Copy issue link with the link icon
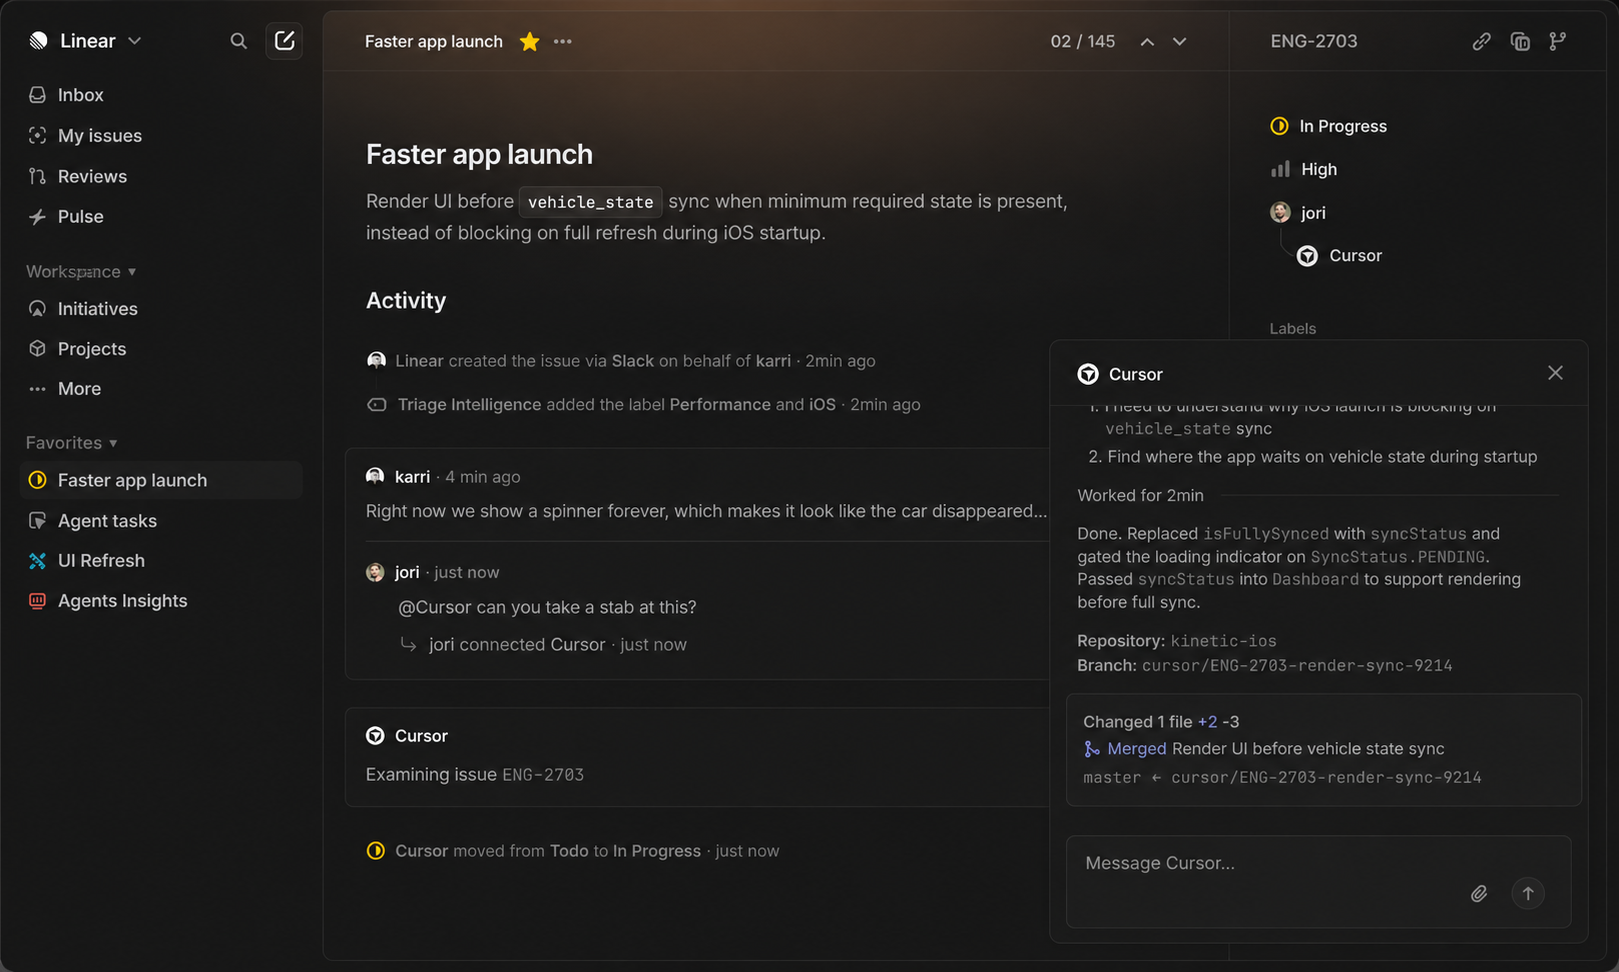 pos(1481,41)
